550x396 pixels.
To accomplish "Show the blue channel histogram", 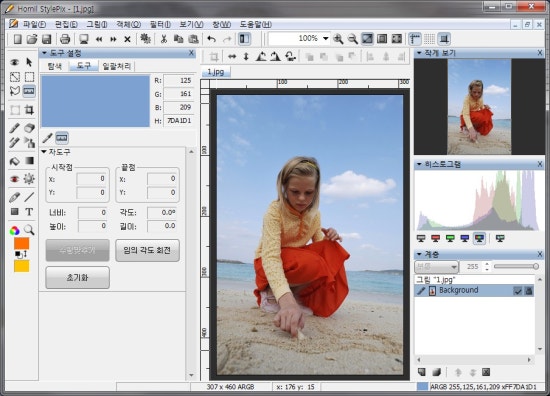I will coord(465,239).
